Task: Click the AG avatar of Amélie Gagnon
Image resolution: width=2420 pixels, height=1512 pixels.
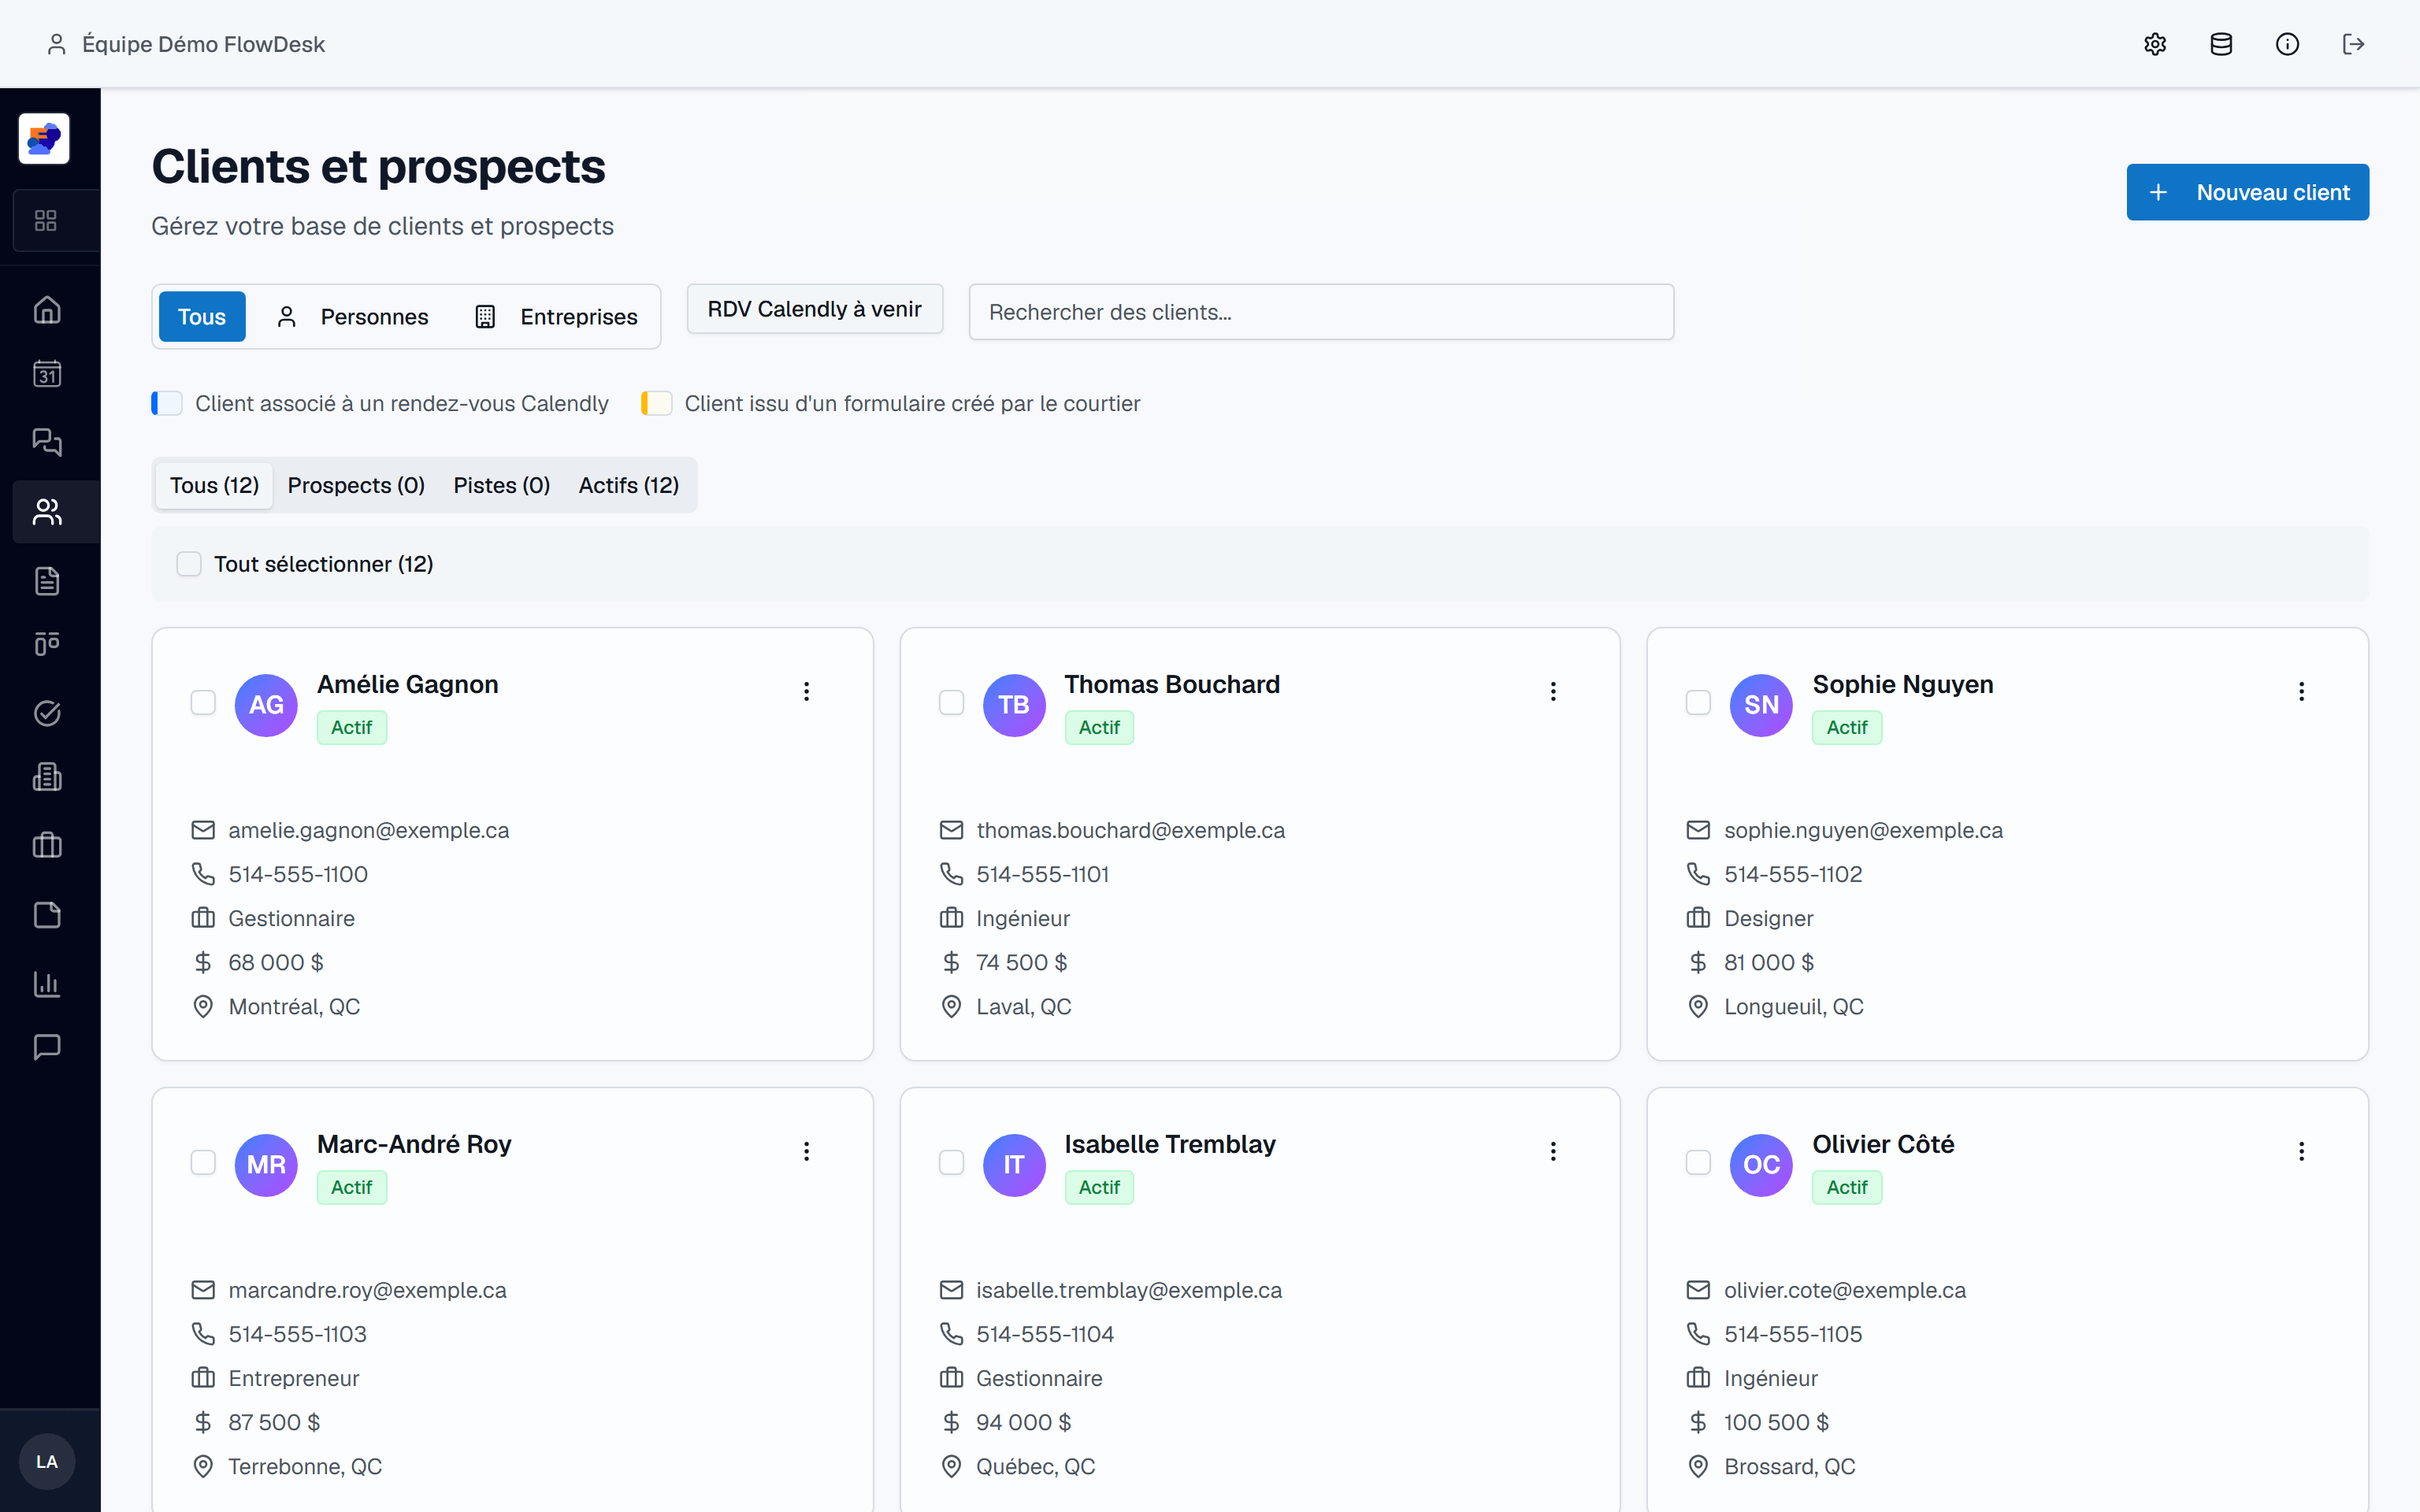Action: tap(266, 705)
